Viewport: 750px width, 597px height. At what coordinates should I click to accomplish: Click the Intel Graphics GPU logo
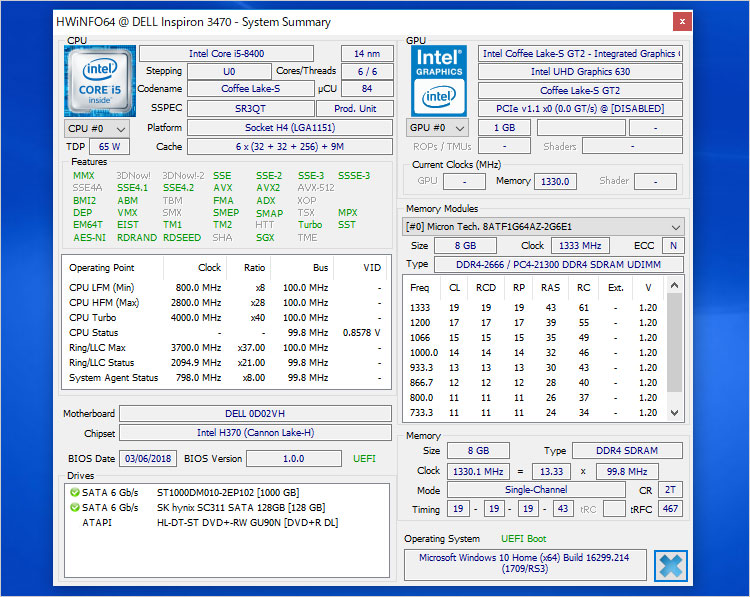(x=439, y=81)
